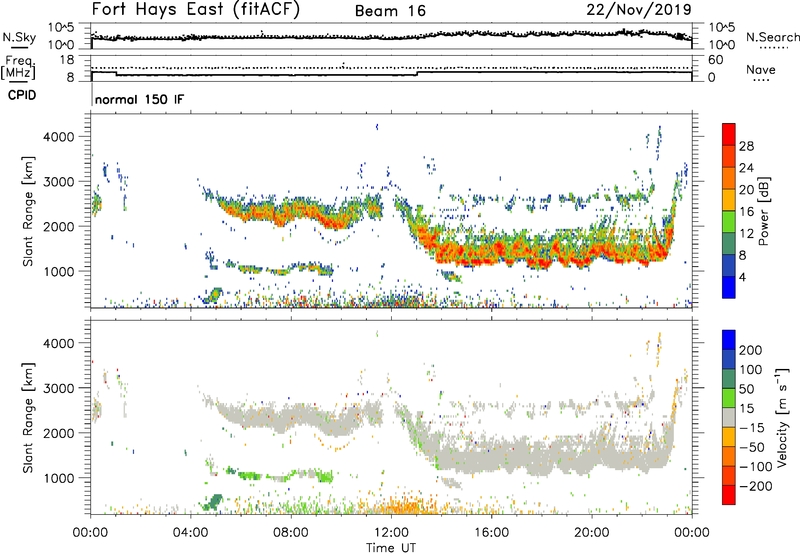Click power echo blob near 05:00 at 500 km
Screen dimensions: 800x554
tap(215, 295)
